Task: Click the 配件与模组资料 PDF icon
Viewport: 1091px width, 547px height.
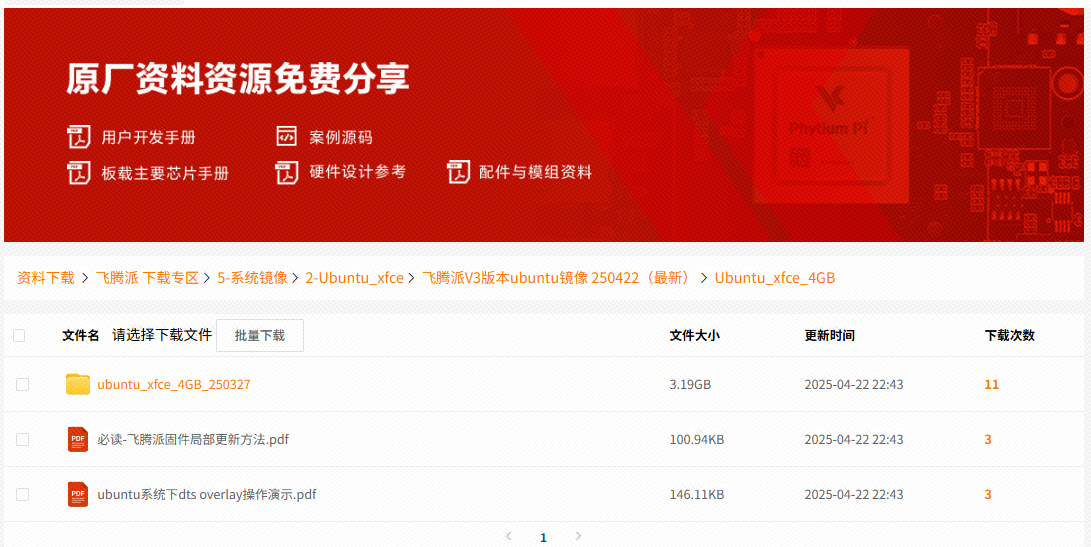Action: coord(458,173)
